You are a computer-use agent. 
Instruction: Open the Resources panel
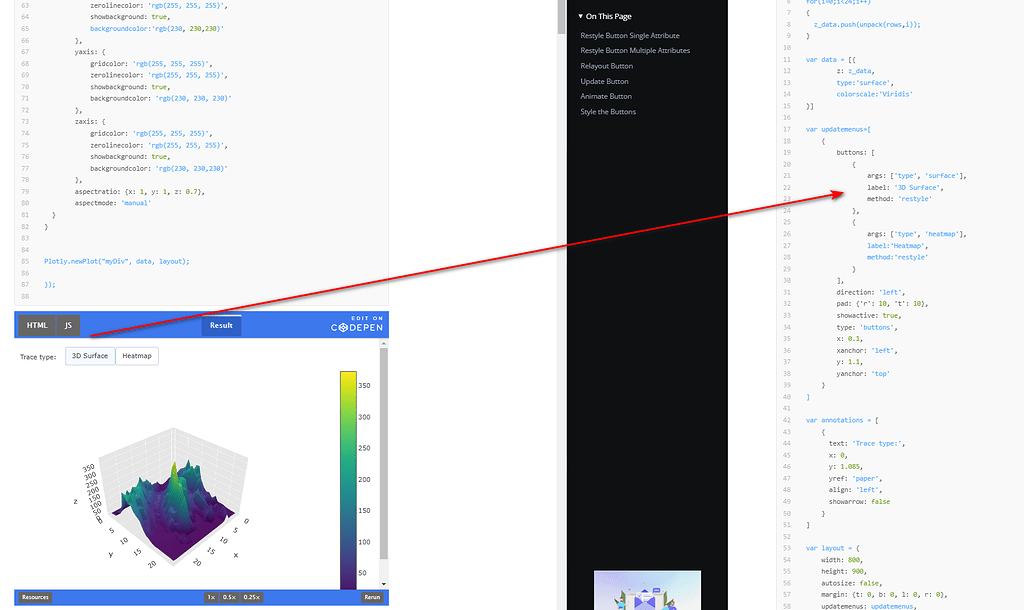[x=33, y=596]
